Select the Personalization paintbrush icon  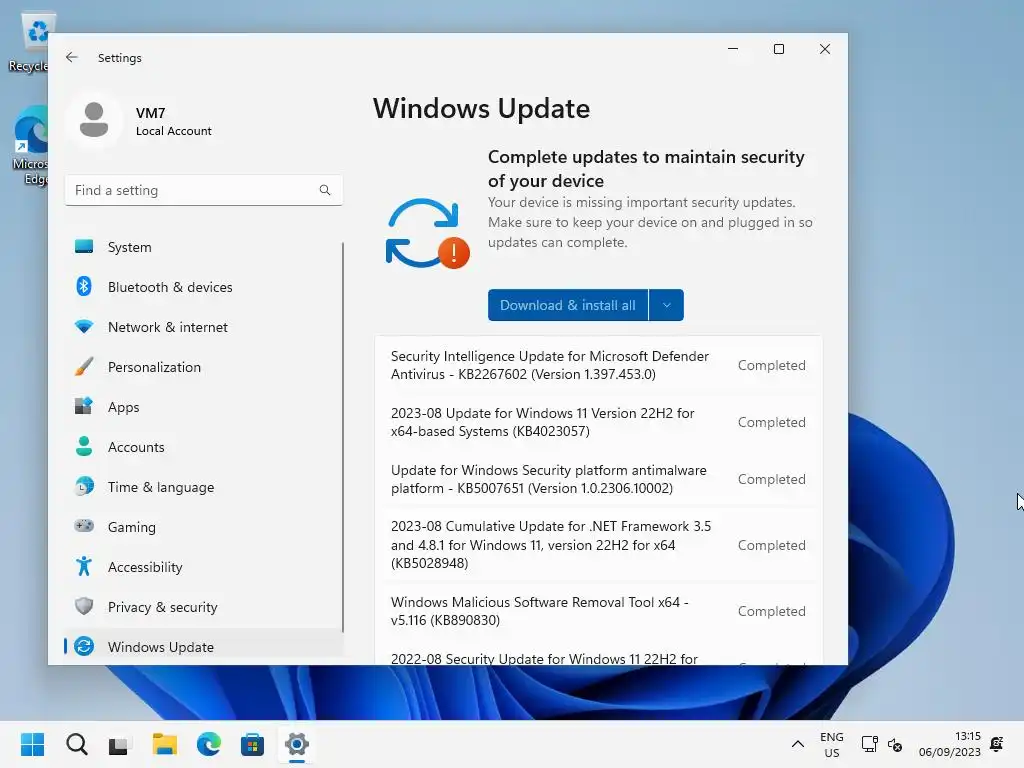point(84,366)
